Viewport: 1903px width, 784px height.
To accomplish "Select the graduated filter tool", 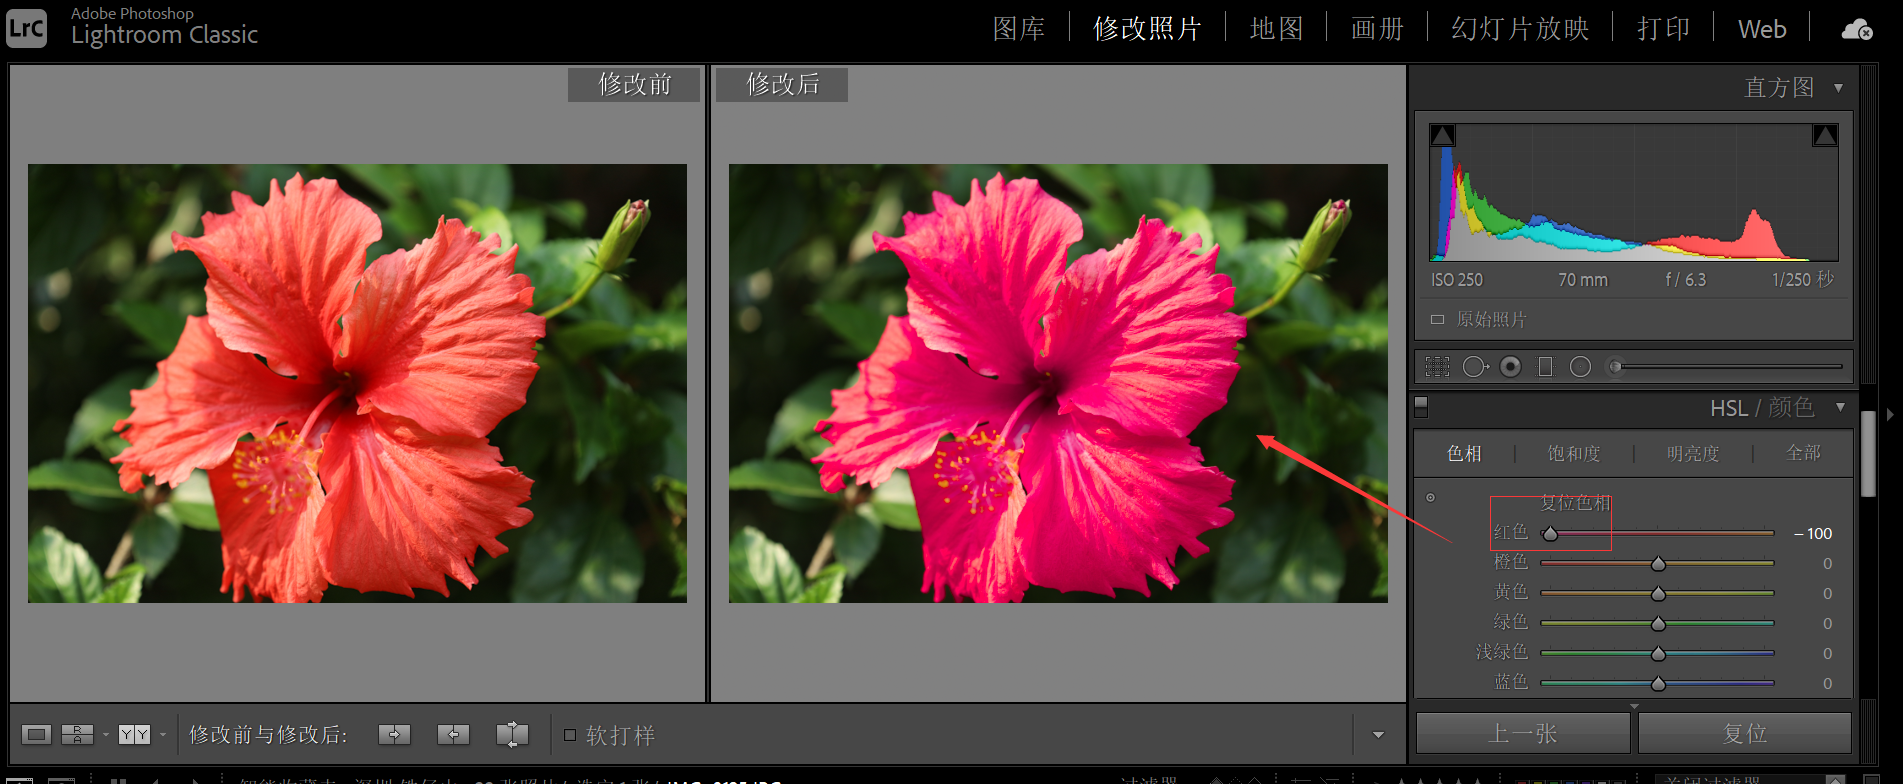I will point(1545,367).
